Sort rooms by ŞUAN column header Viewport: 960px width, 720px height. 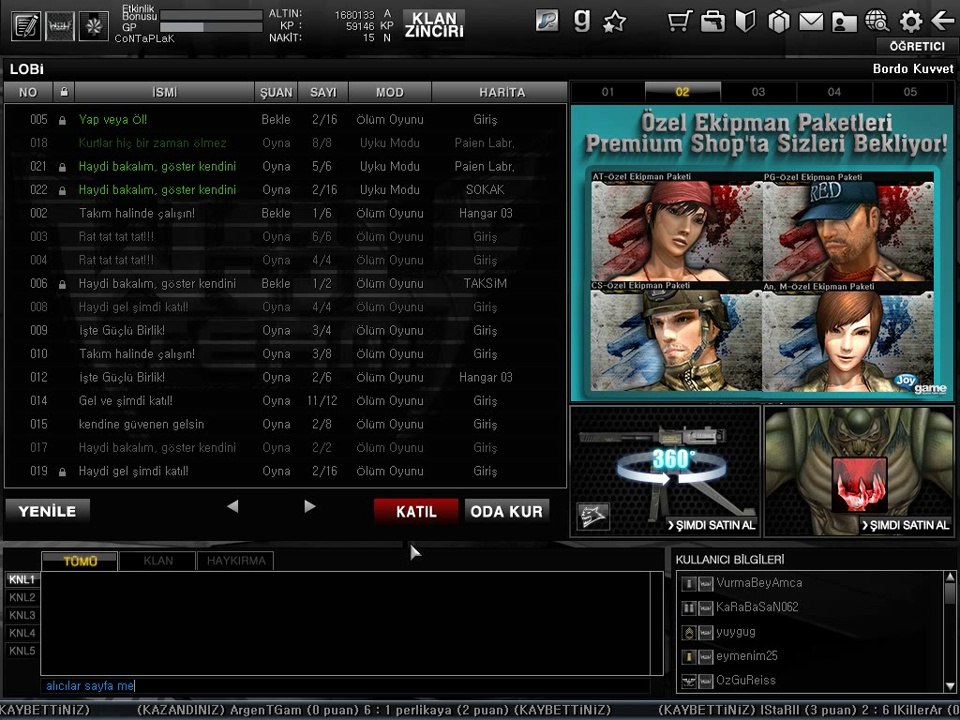tap(276, 92)
